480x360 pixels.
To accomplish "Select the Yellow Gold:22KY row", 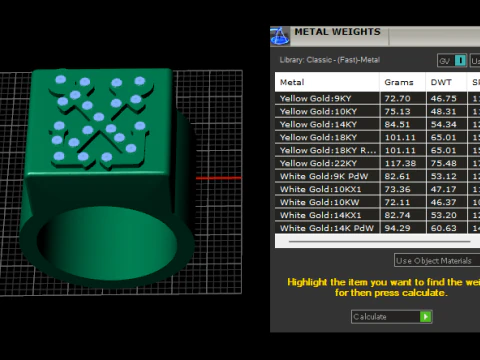I will click(377, 164).
